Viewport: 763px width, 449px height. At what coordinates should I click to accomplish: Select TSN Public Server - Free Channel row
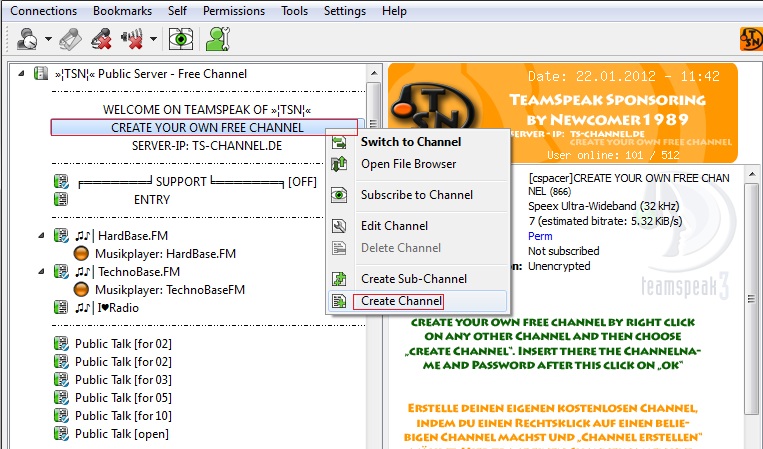150,74
